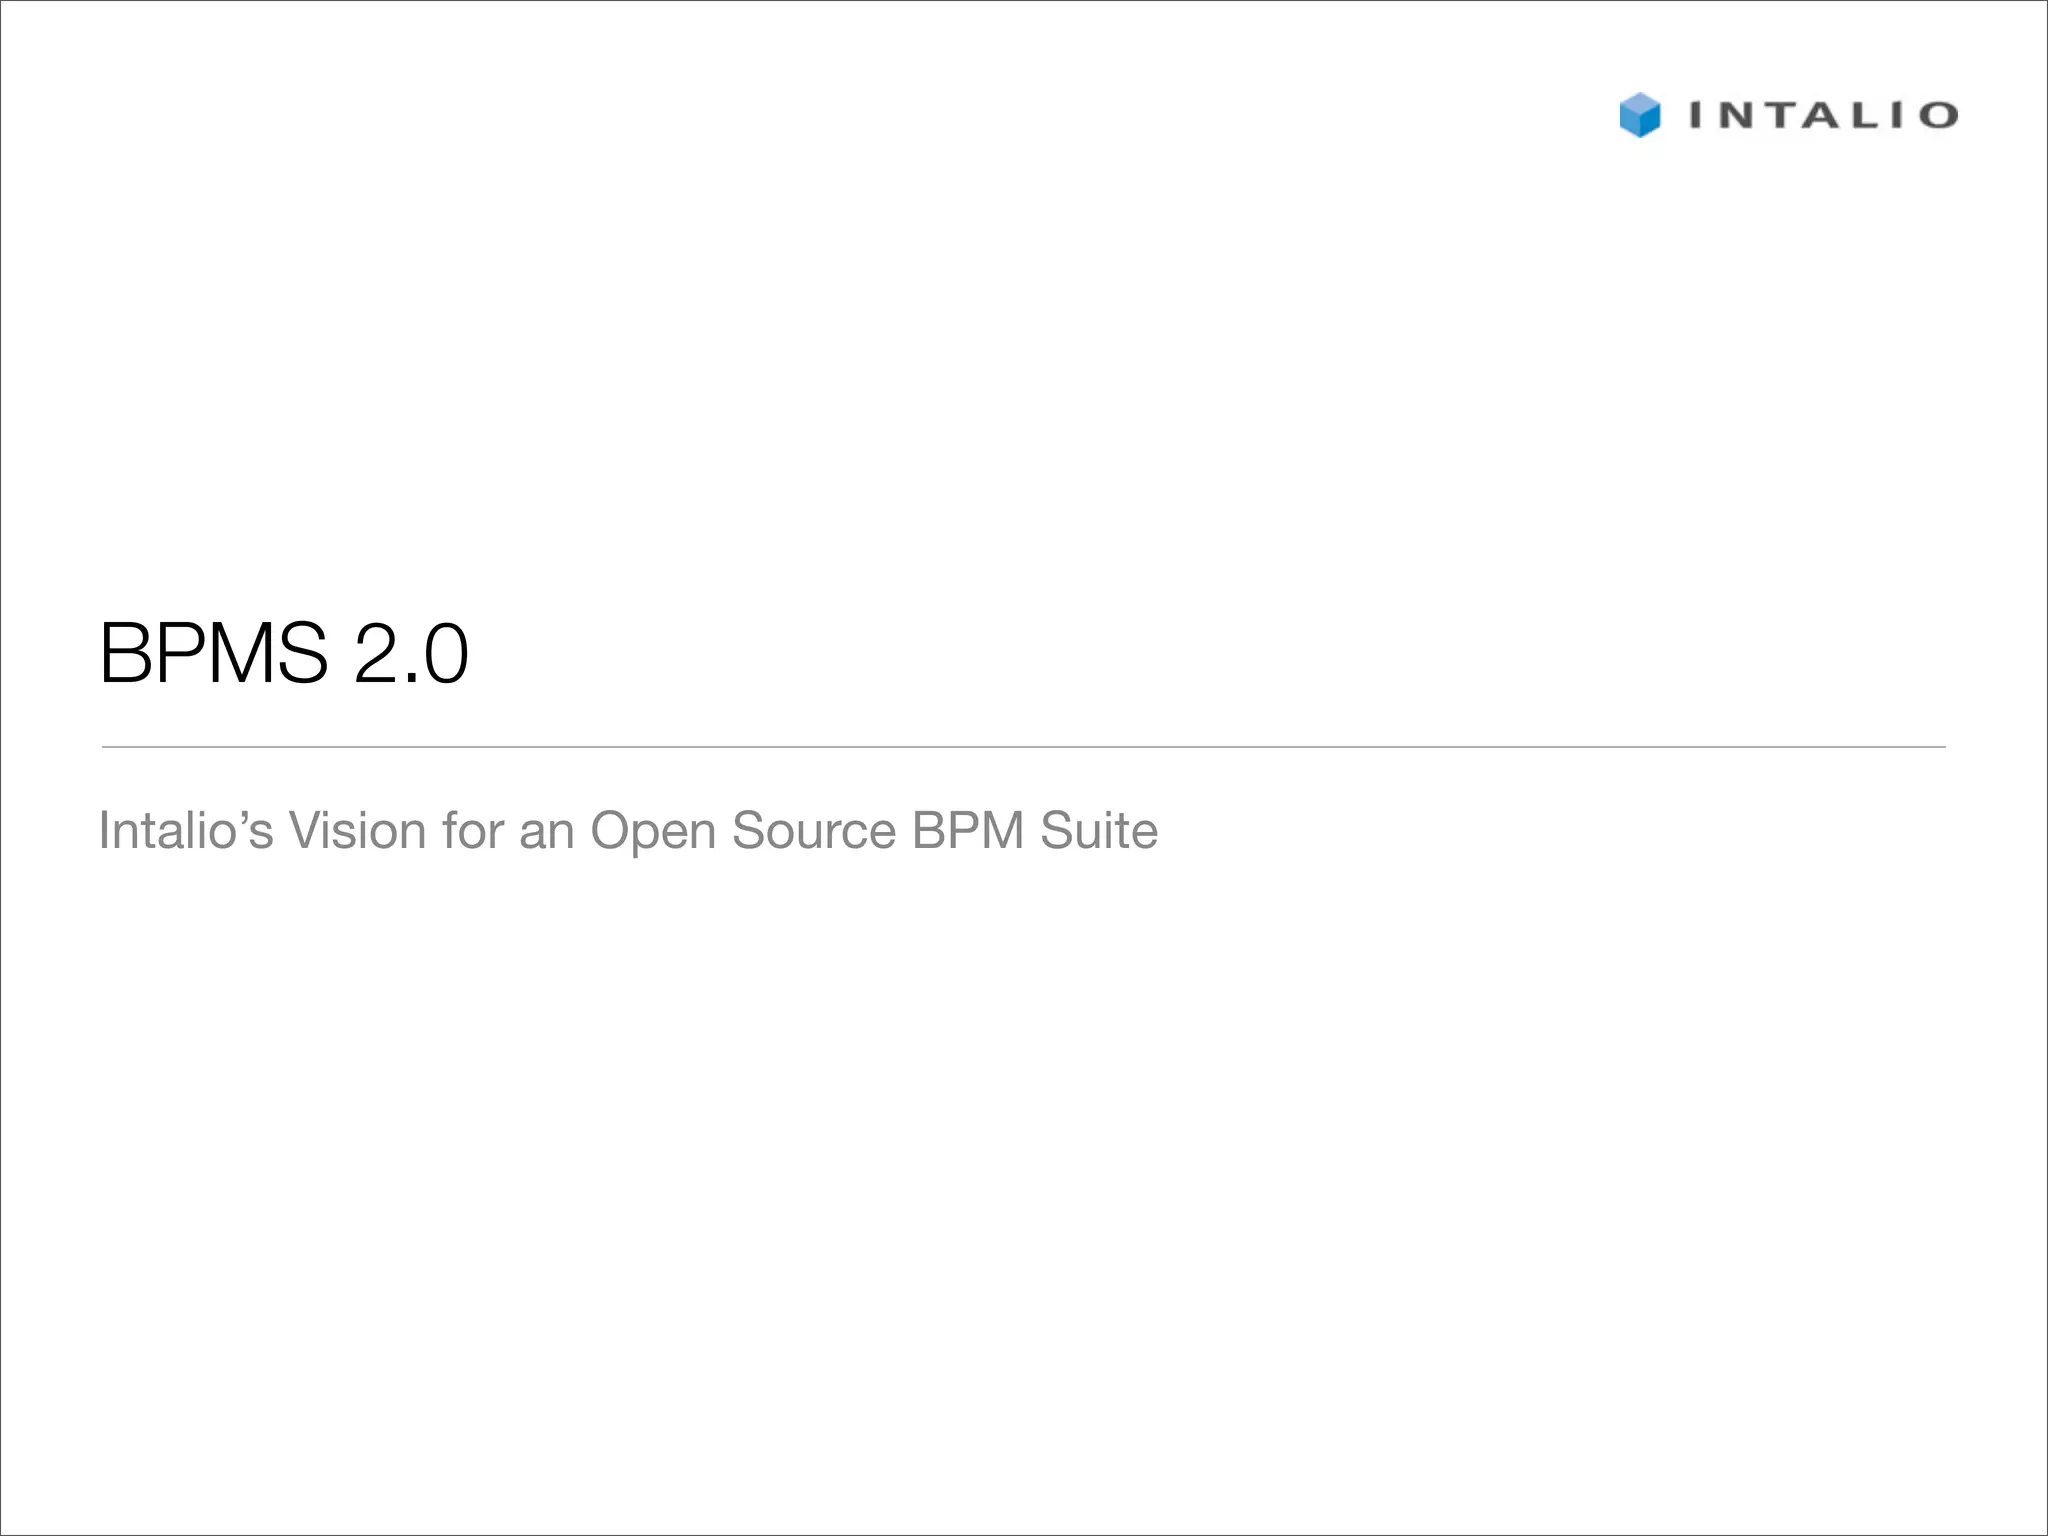This screenshot has width=2048, height=1536.
Task: Click the word Vision in the subtitle
Action: [358, 830]
